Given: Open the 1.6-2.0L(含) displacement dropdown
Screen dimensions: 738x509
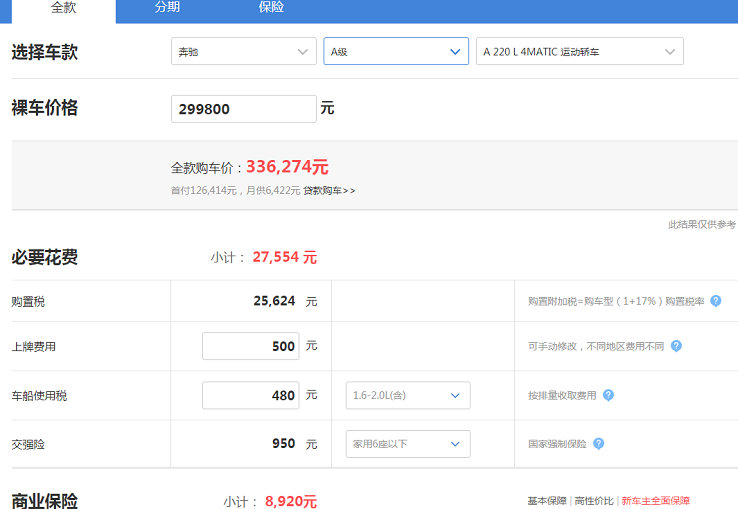Looking at the screenshot, I should 408,395.
